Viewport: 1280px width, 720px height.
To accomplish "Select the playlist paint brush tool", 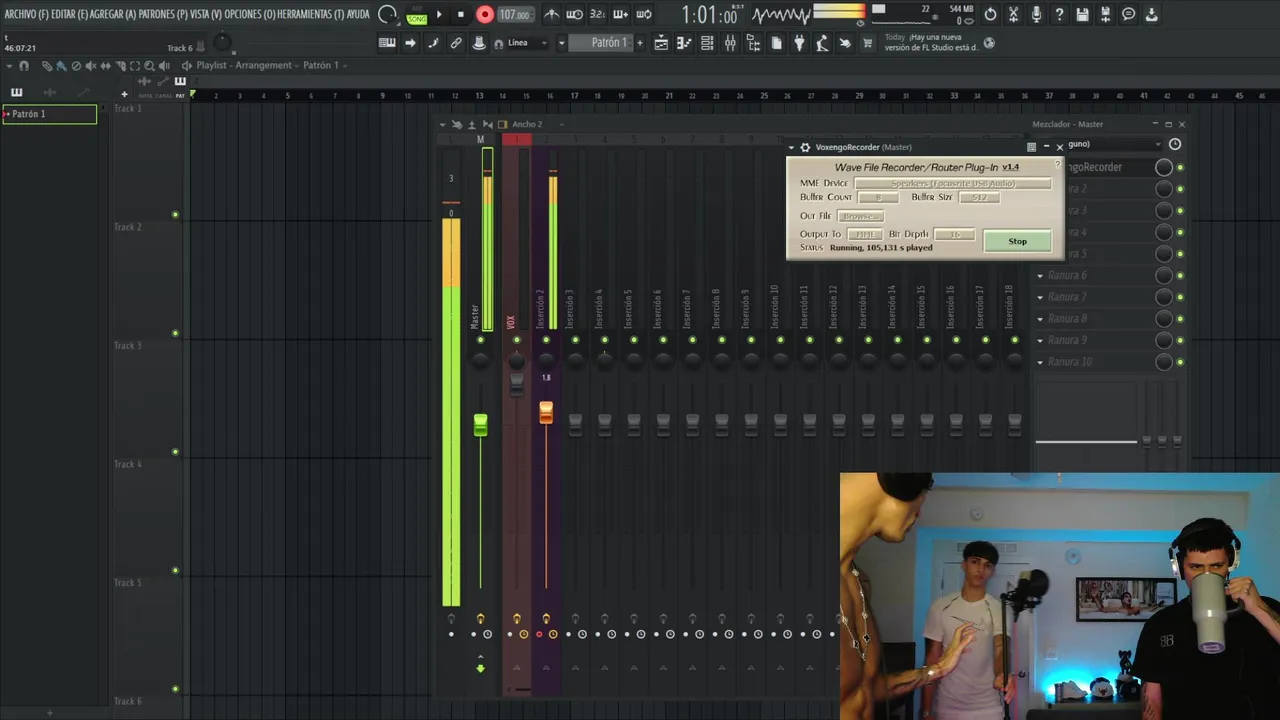I will coord(61,66).
